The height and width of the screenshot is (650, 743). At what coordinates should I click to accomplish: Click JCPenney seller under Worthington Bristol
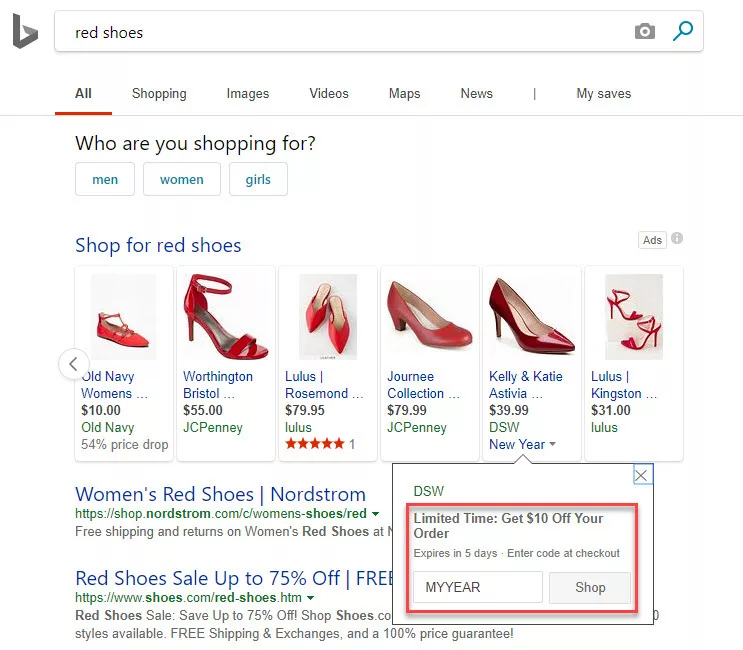pyautogui.click(x=213, y=427)
